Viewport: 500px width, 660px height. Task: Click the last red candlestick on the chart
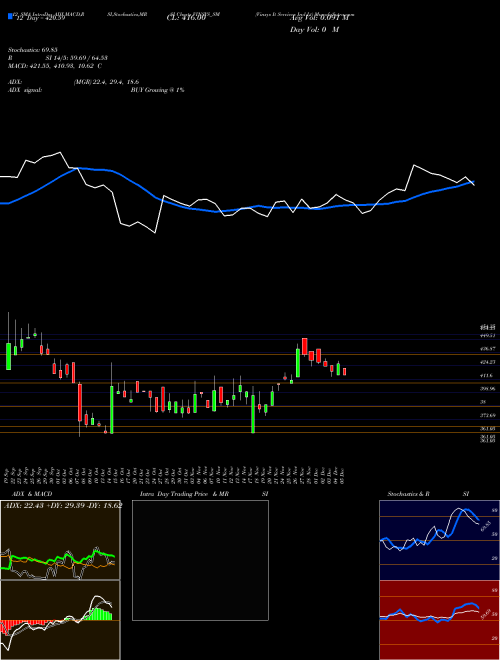345,372
